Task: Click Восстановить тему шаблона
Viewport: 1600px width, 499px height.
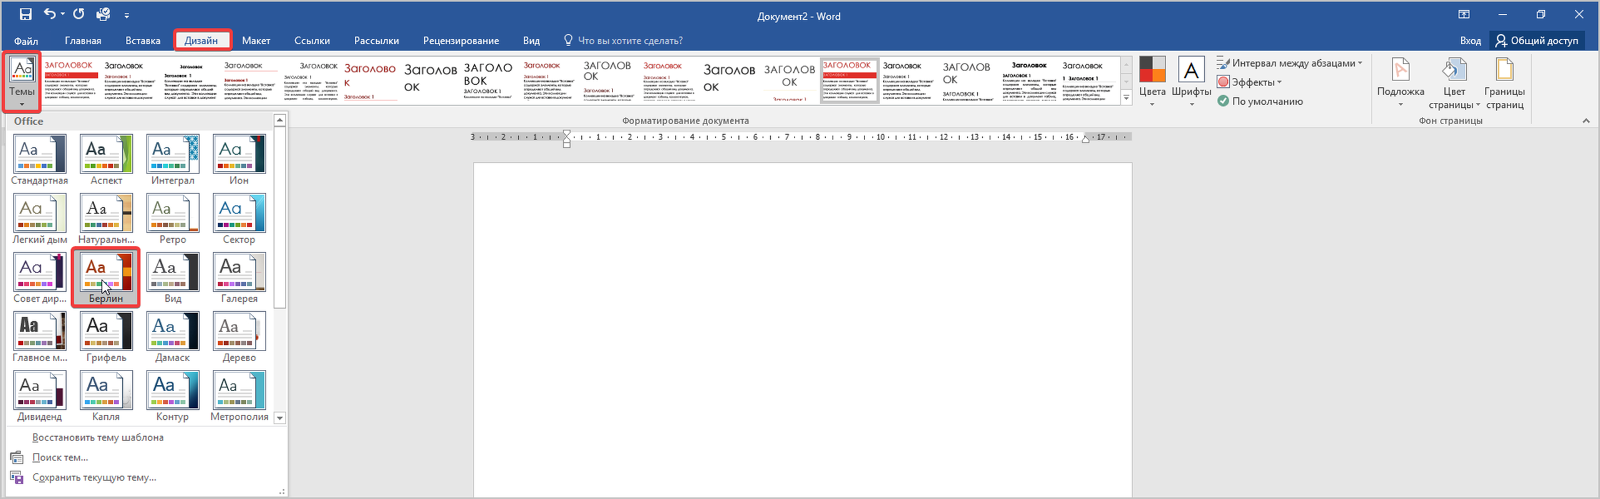Action: point(97,438)
